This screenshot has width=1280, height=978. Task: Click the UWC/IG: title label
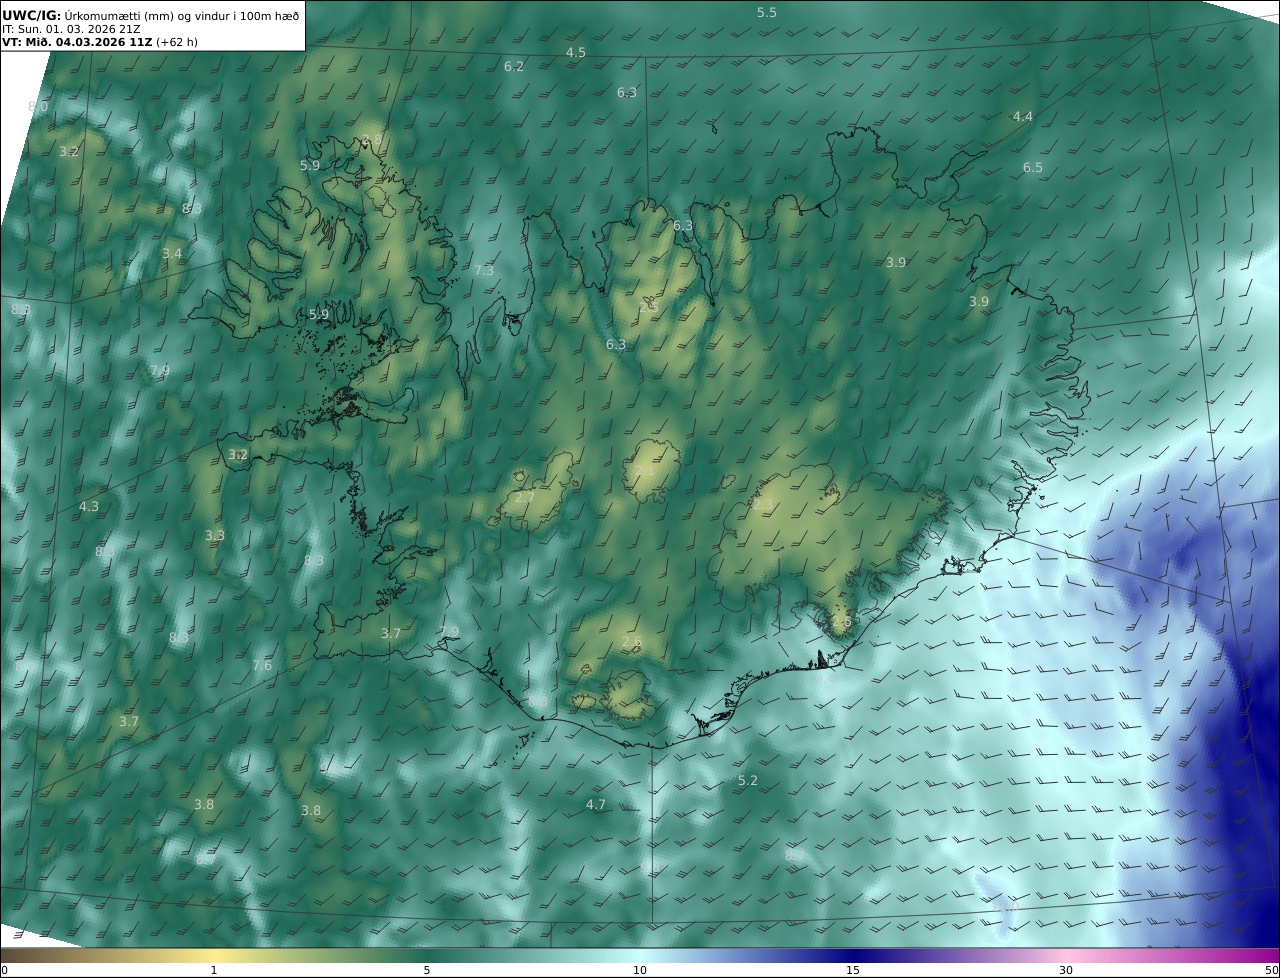(x=31, y=15)
